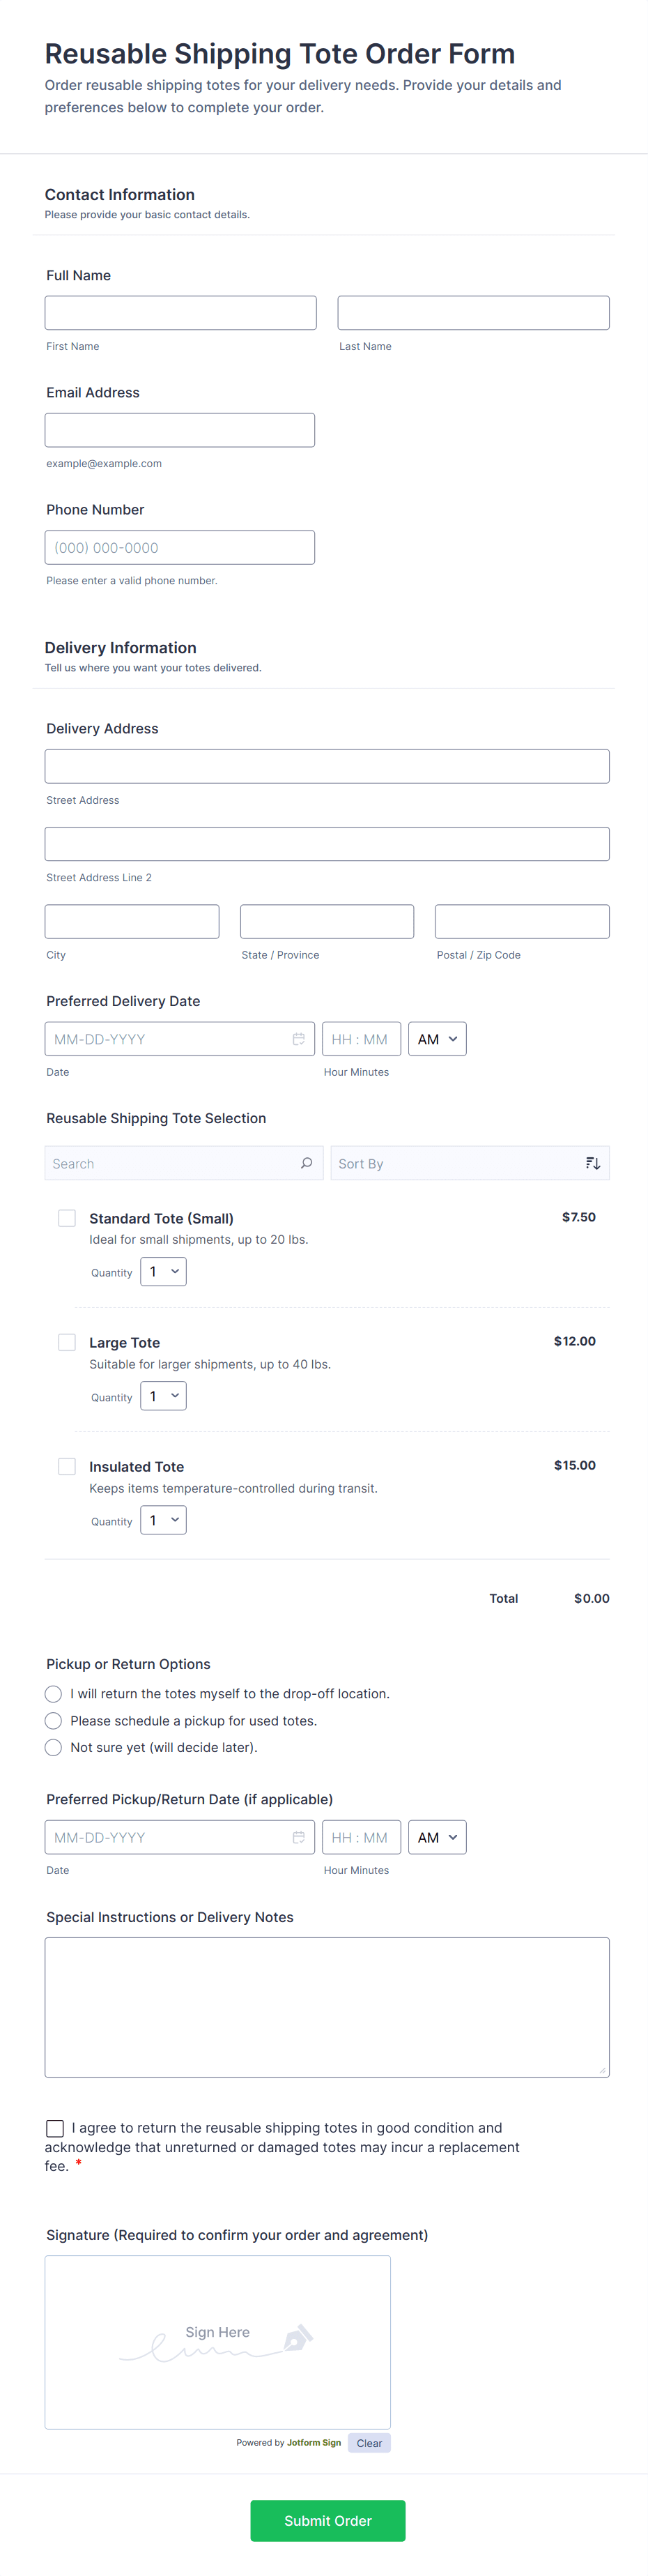The width and height of the screenshot is (648, 2576).
Task: Check the Insulated Tote product box
Action: [x=67, y=1466]
